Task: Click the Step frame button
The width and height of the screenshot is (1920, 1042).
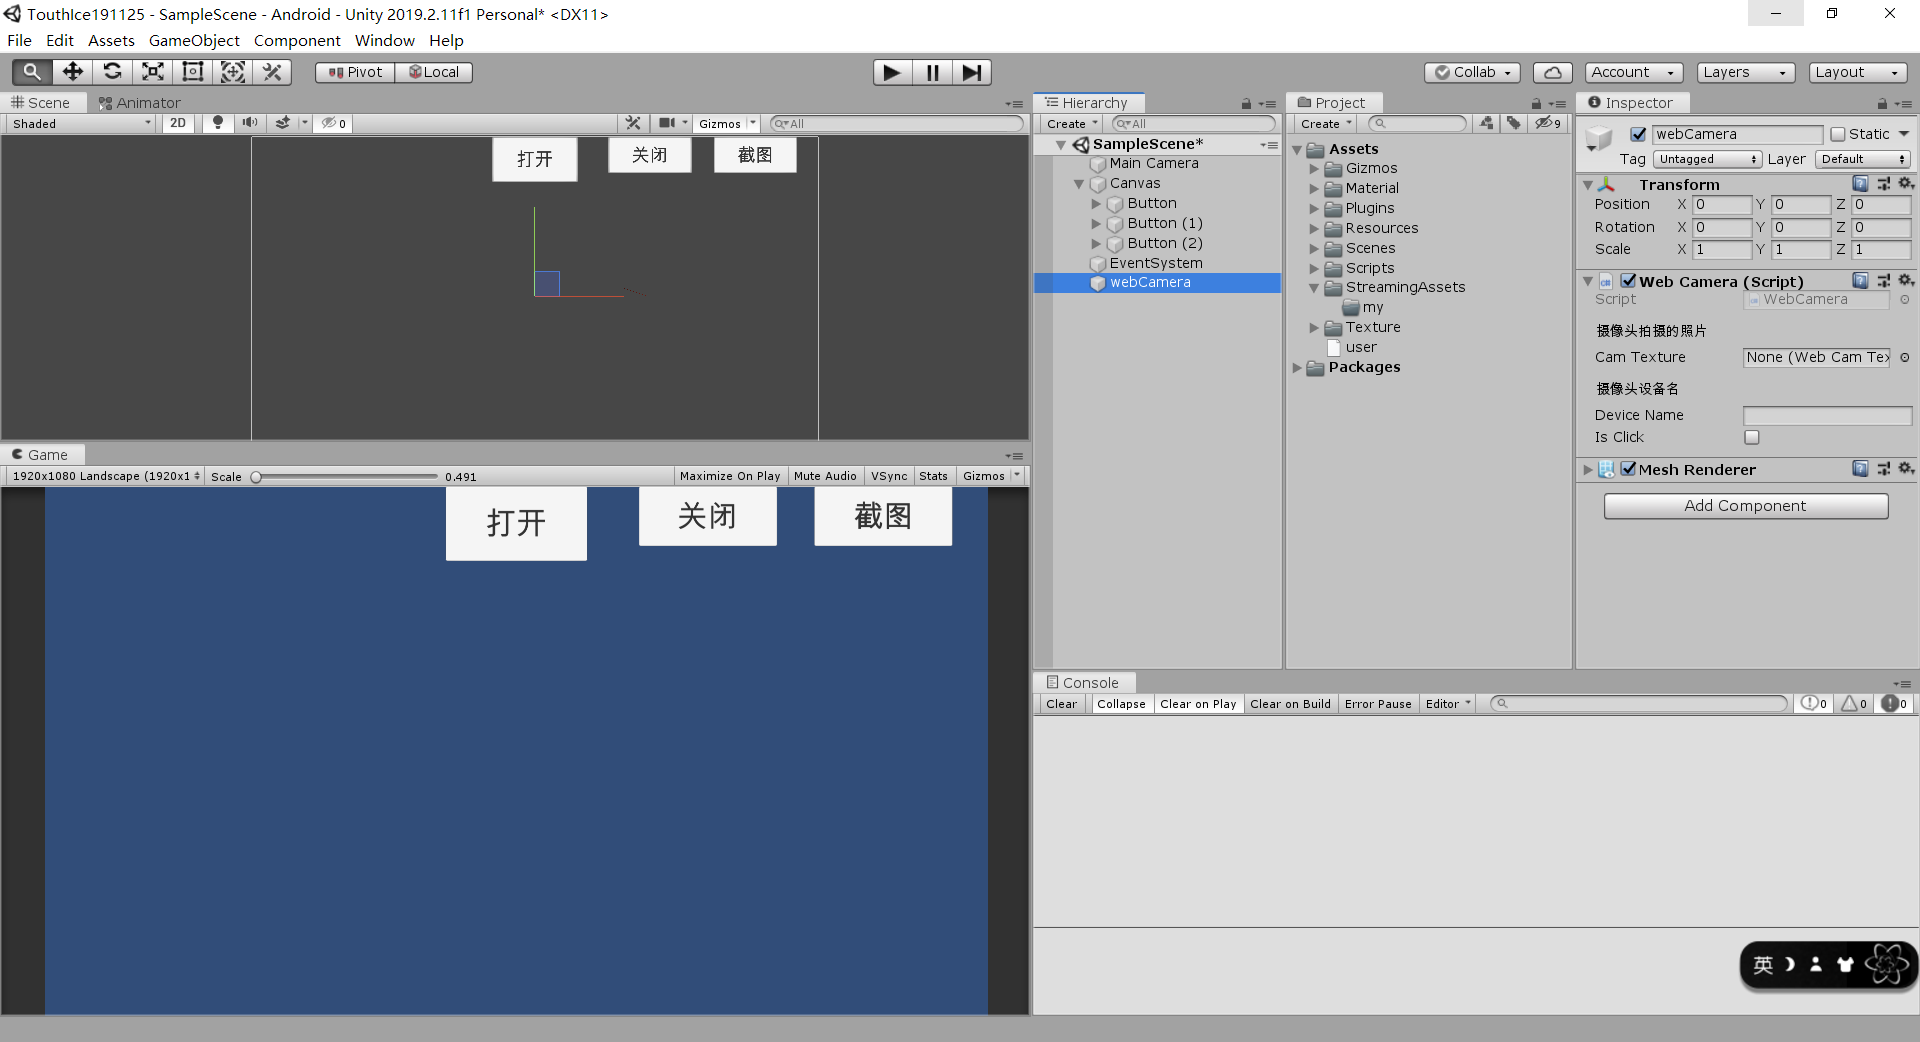Action: click(971, 72)
